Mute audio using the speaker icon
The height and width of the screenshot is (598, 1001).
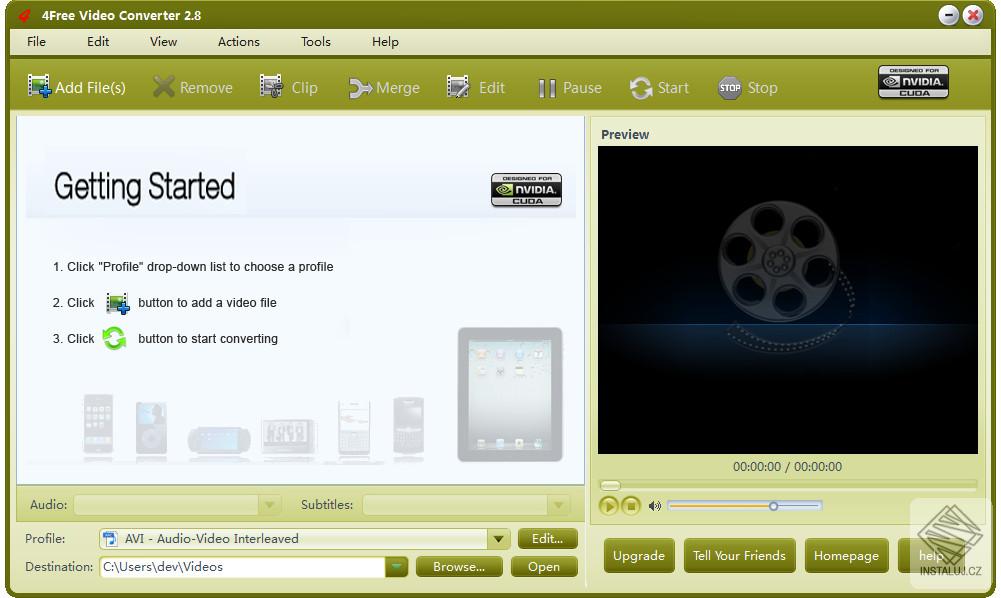pos(655,506)
